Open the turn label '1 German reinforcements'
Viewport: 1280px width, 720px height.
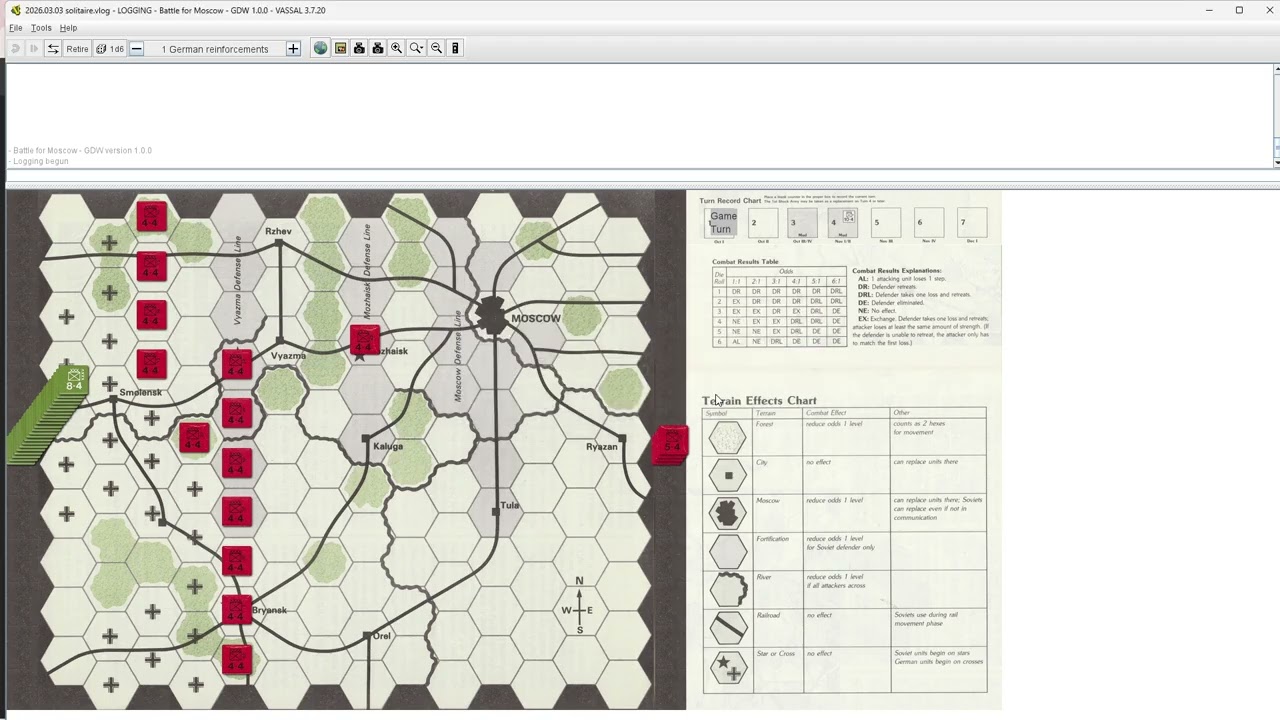215,49
